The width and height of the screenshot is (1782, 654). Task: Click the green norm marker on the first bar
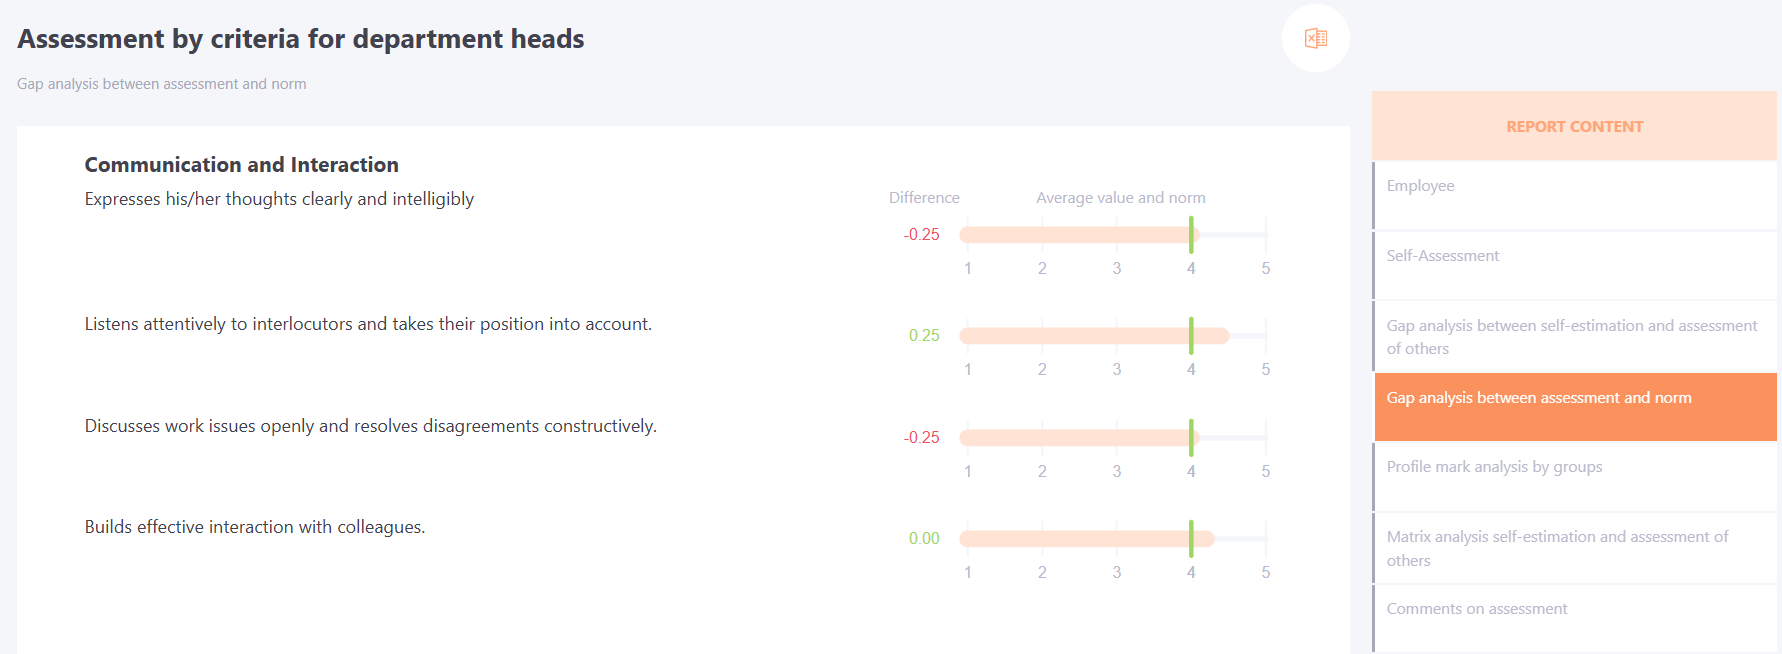point(1191,235)
